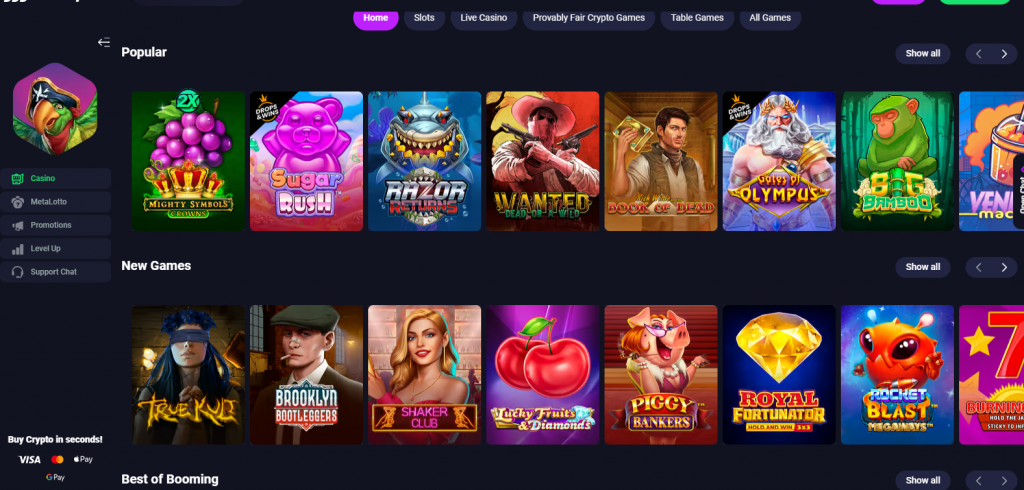Viewport: 1024px width, 490px height.
Task: Click Show all for Popular
Action: [x=923, y=54]
